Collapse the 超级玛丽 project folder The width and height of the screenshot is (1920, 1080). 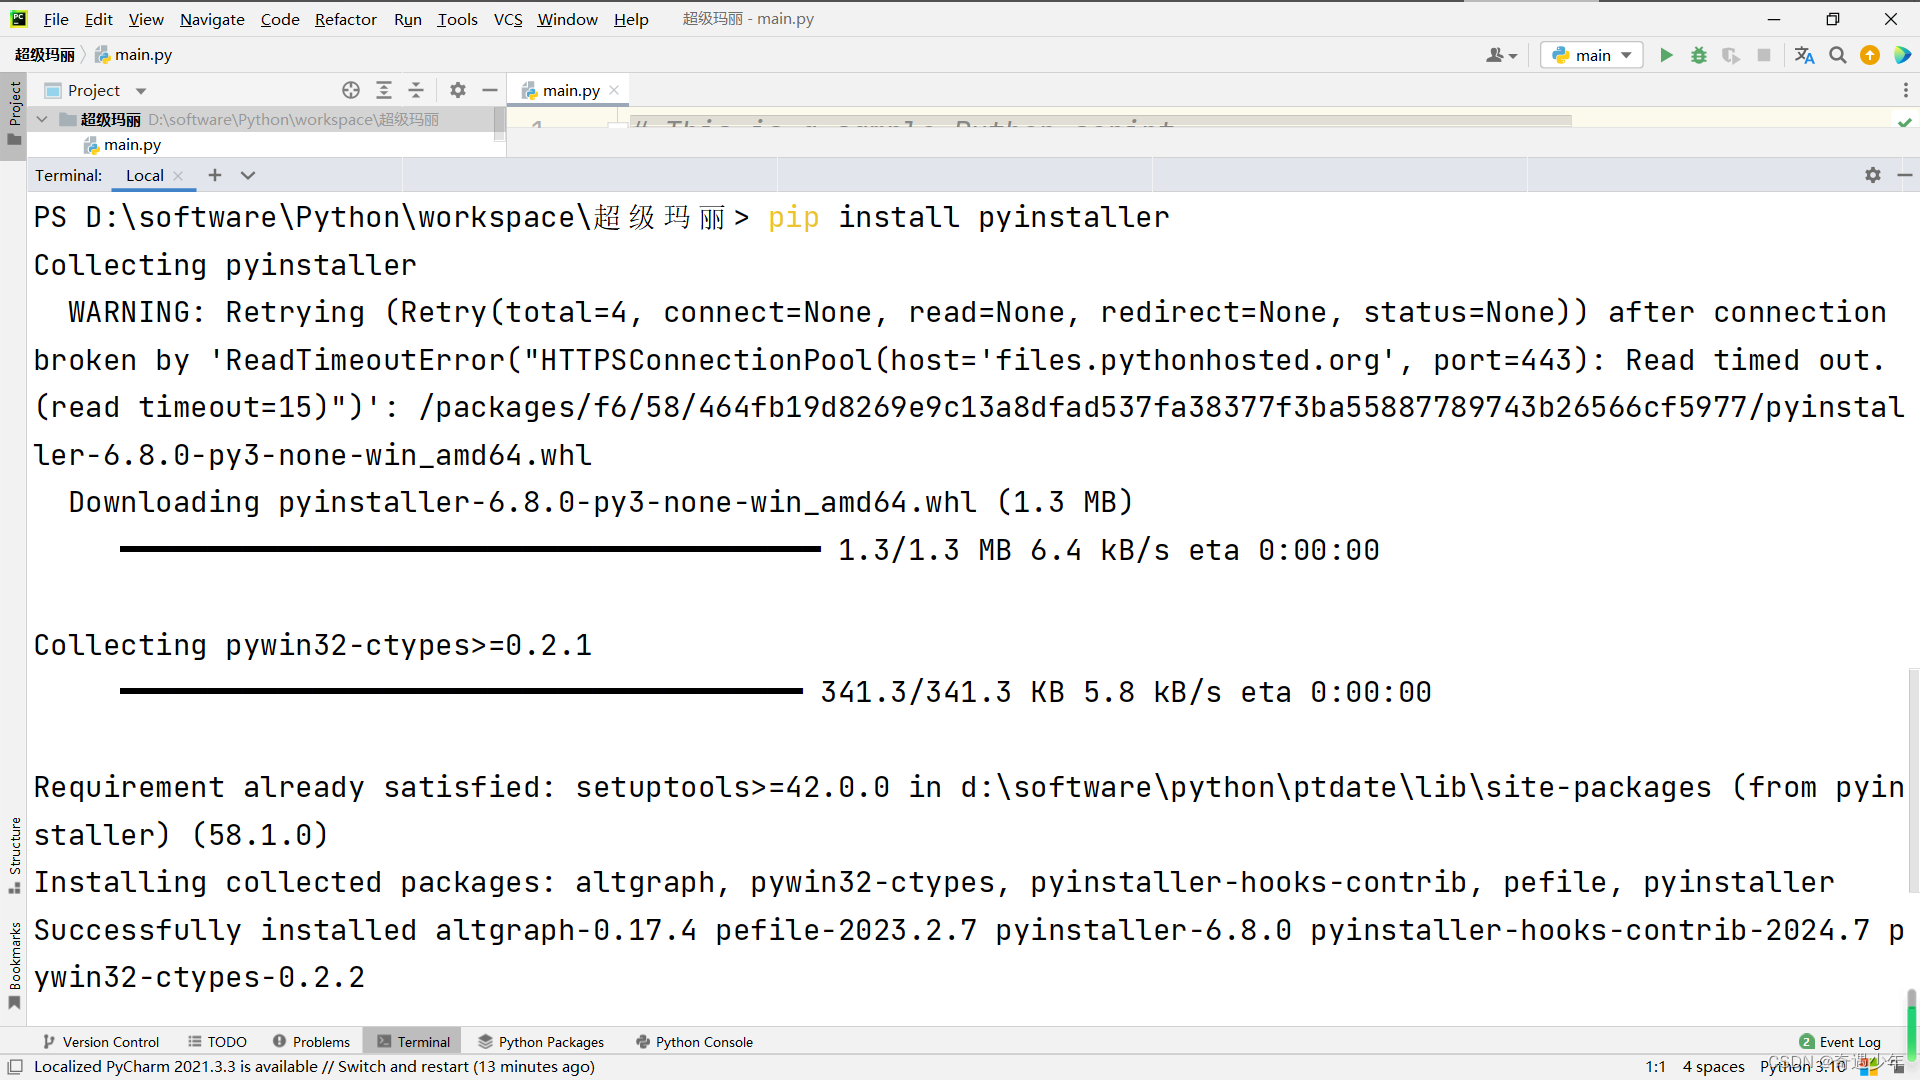[x=42, y=119]
